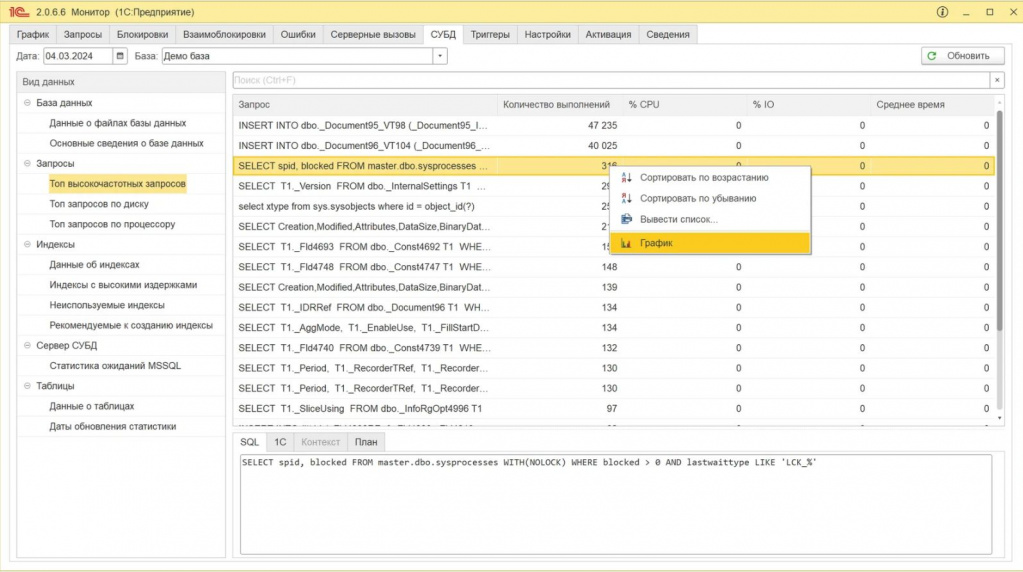Click the SQL query text area

[x=616, y=504]
